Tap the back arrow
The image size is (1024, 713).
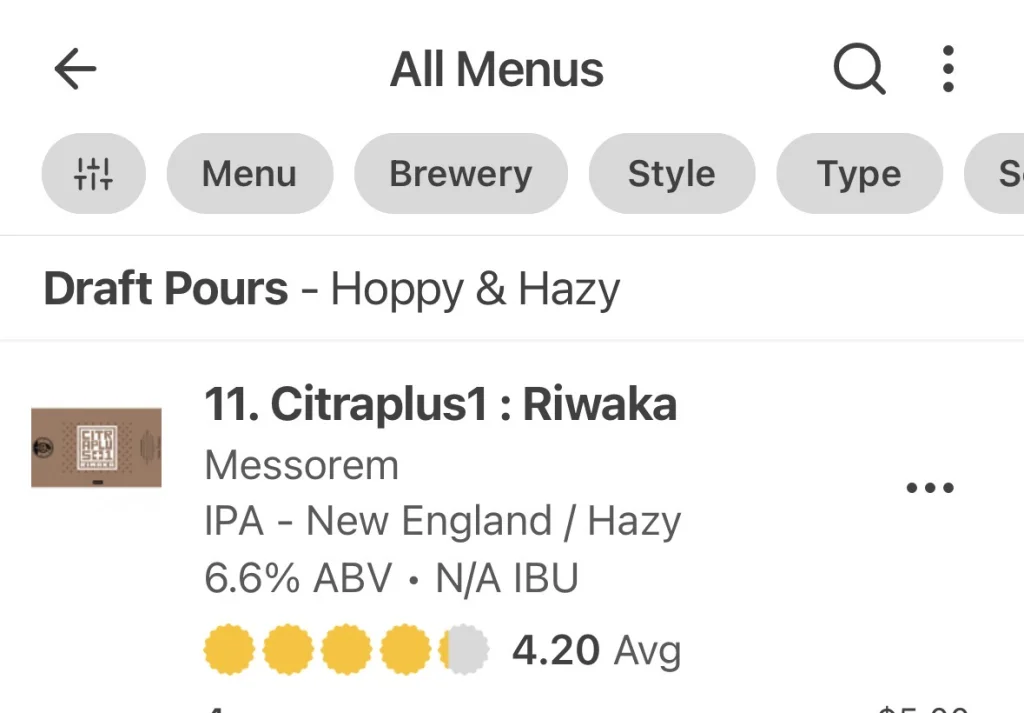point(75,69)
